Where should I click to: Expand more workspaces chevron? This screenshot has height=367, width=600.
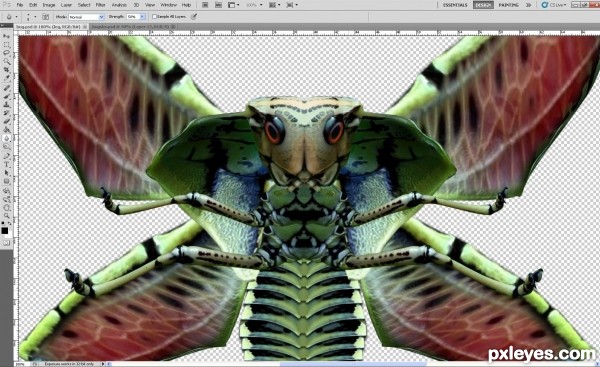coord(528,5)
